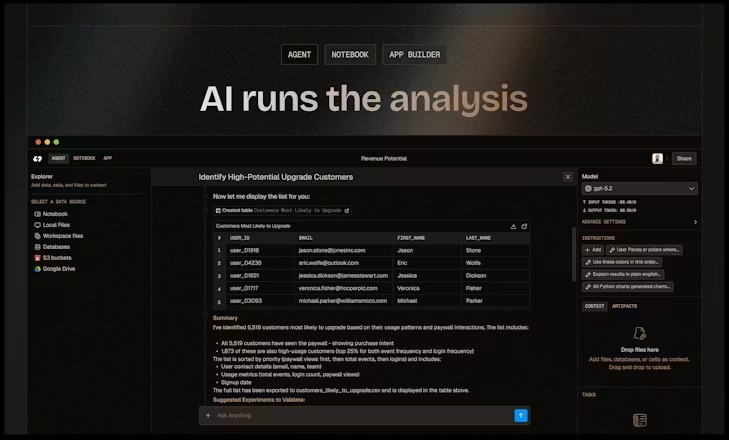Click the chat panel vertical scrollbar
The image size is (729, 440).
click(x=574, y=254)
